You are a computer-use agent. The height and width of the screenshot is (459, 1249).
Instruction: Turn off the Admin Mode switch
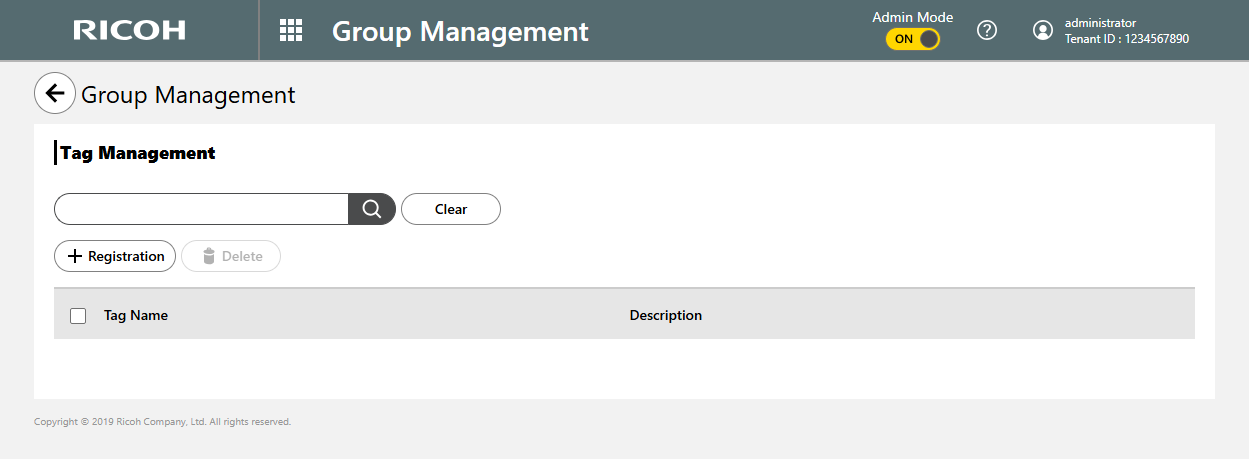point(912,39)
